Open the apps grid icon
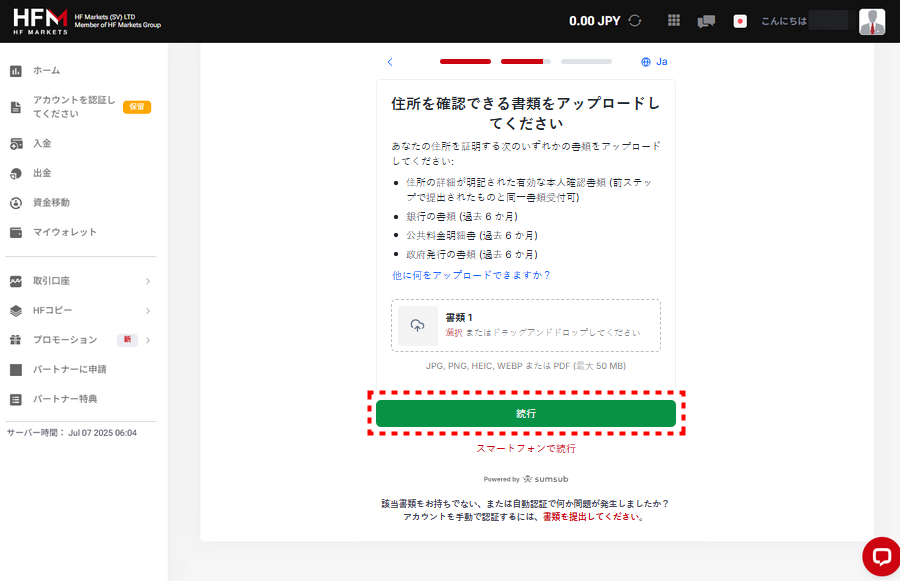This screenshot has height=581, width=900. tap(674, 21)
